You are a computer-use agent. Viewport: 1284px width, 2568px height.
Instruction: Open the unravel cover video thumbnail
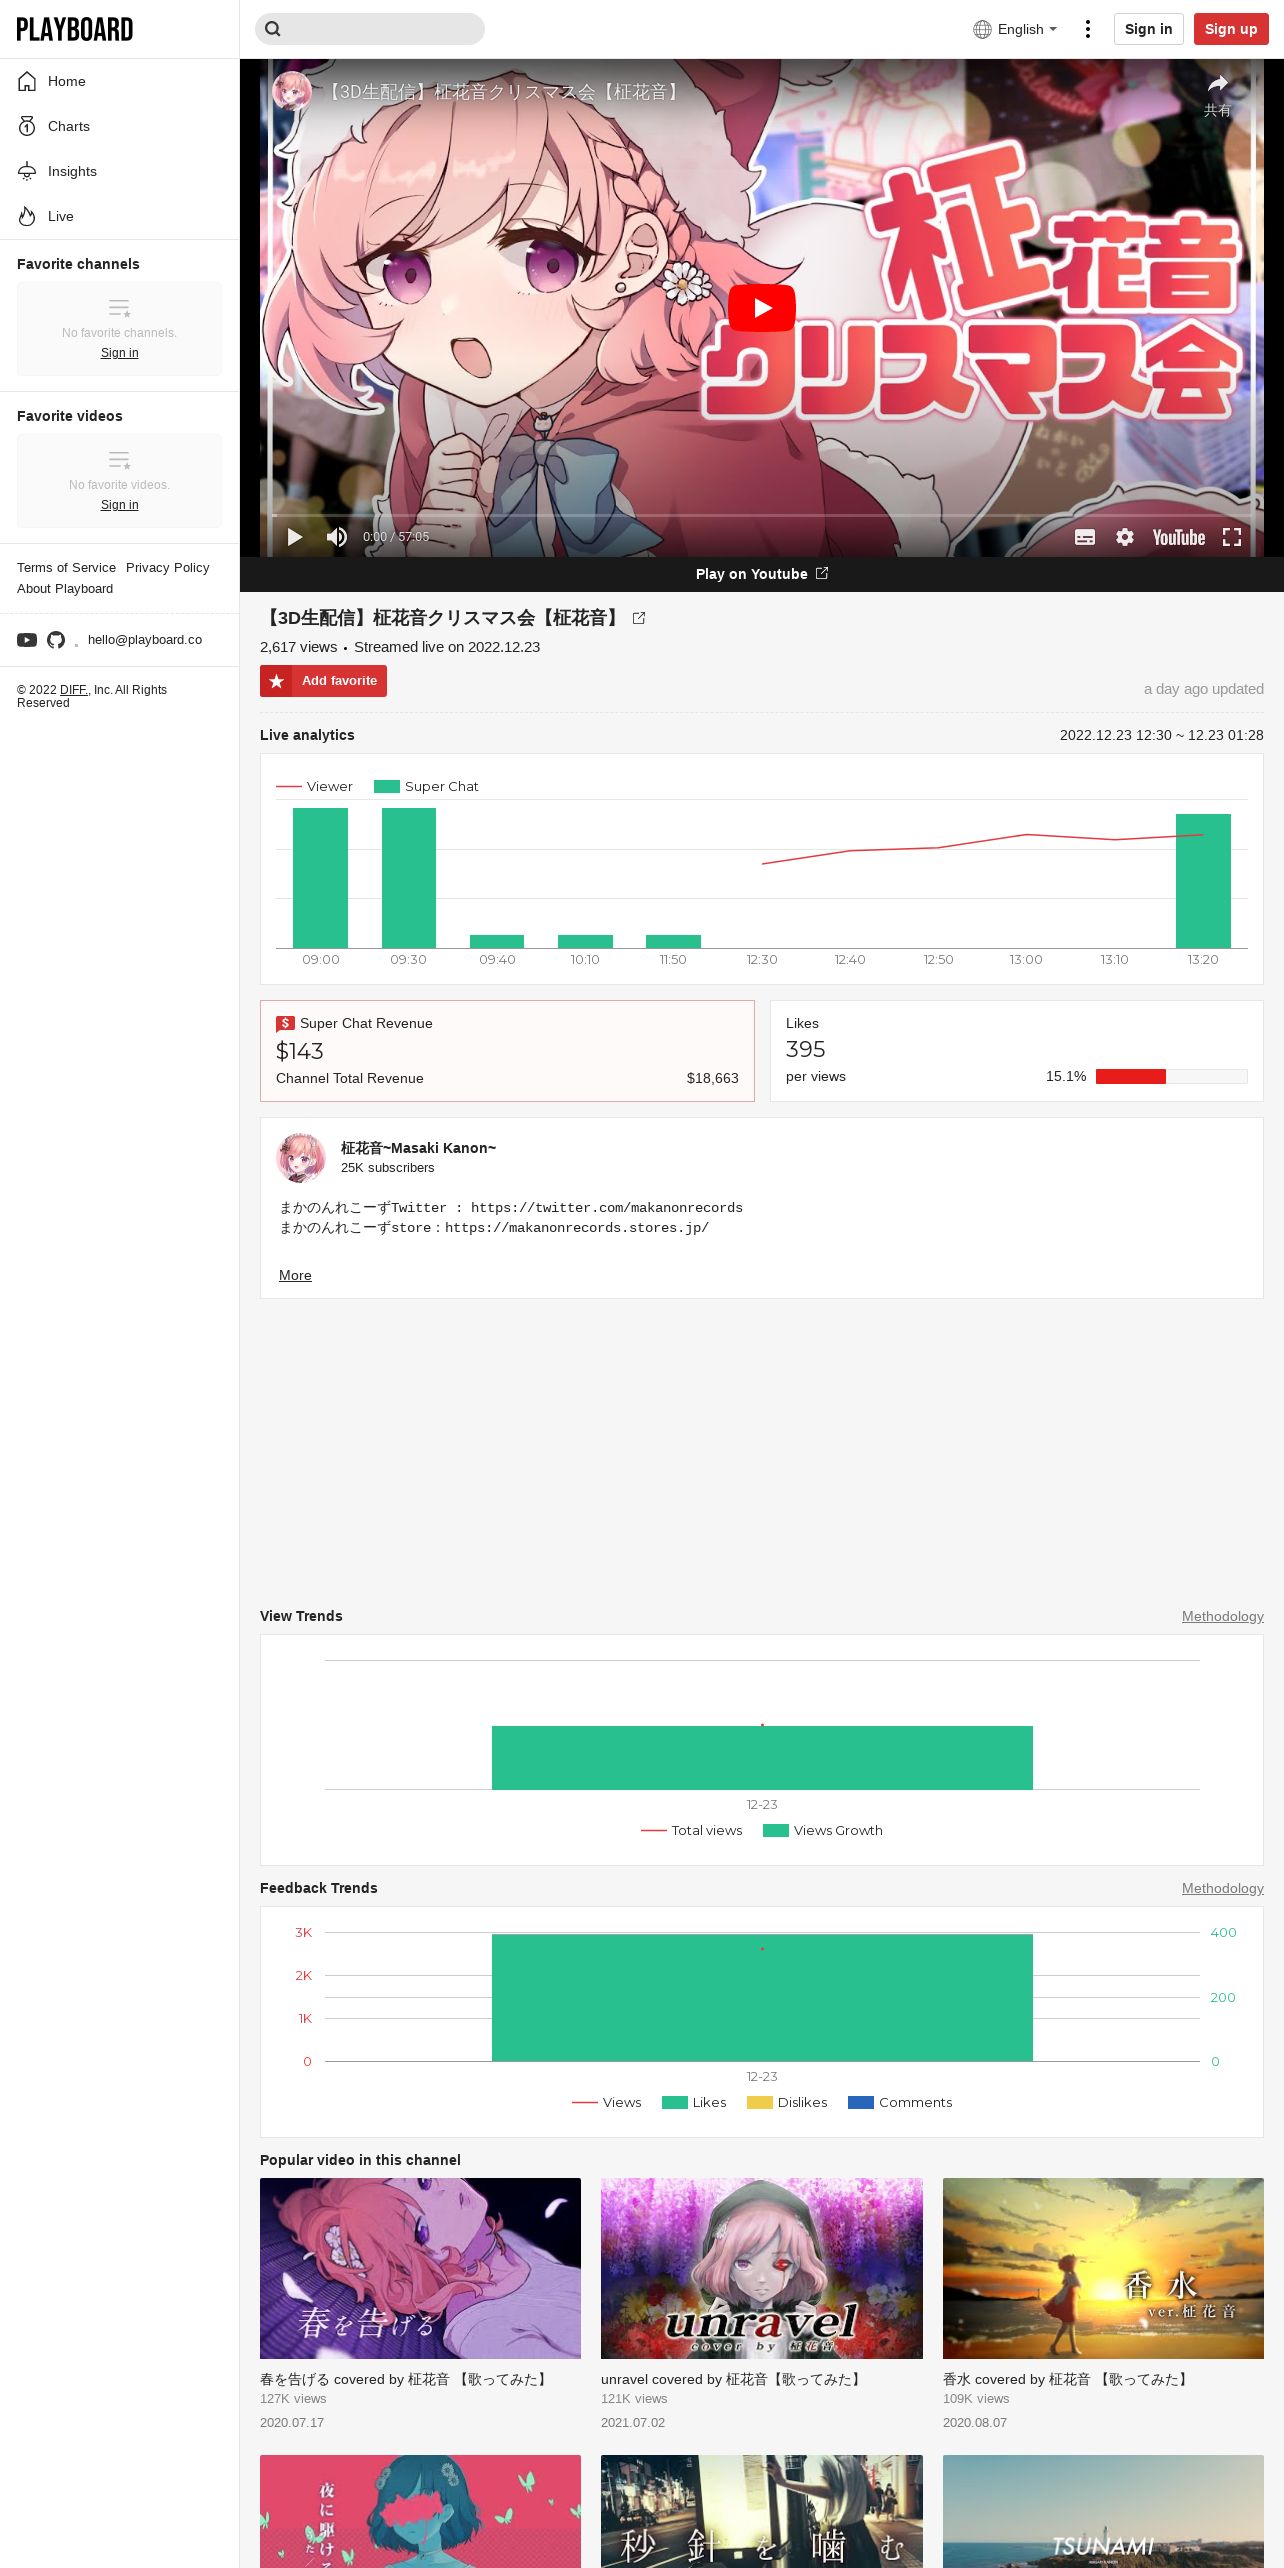(762, 2268)
